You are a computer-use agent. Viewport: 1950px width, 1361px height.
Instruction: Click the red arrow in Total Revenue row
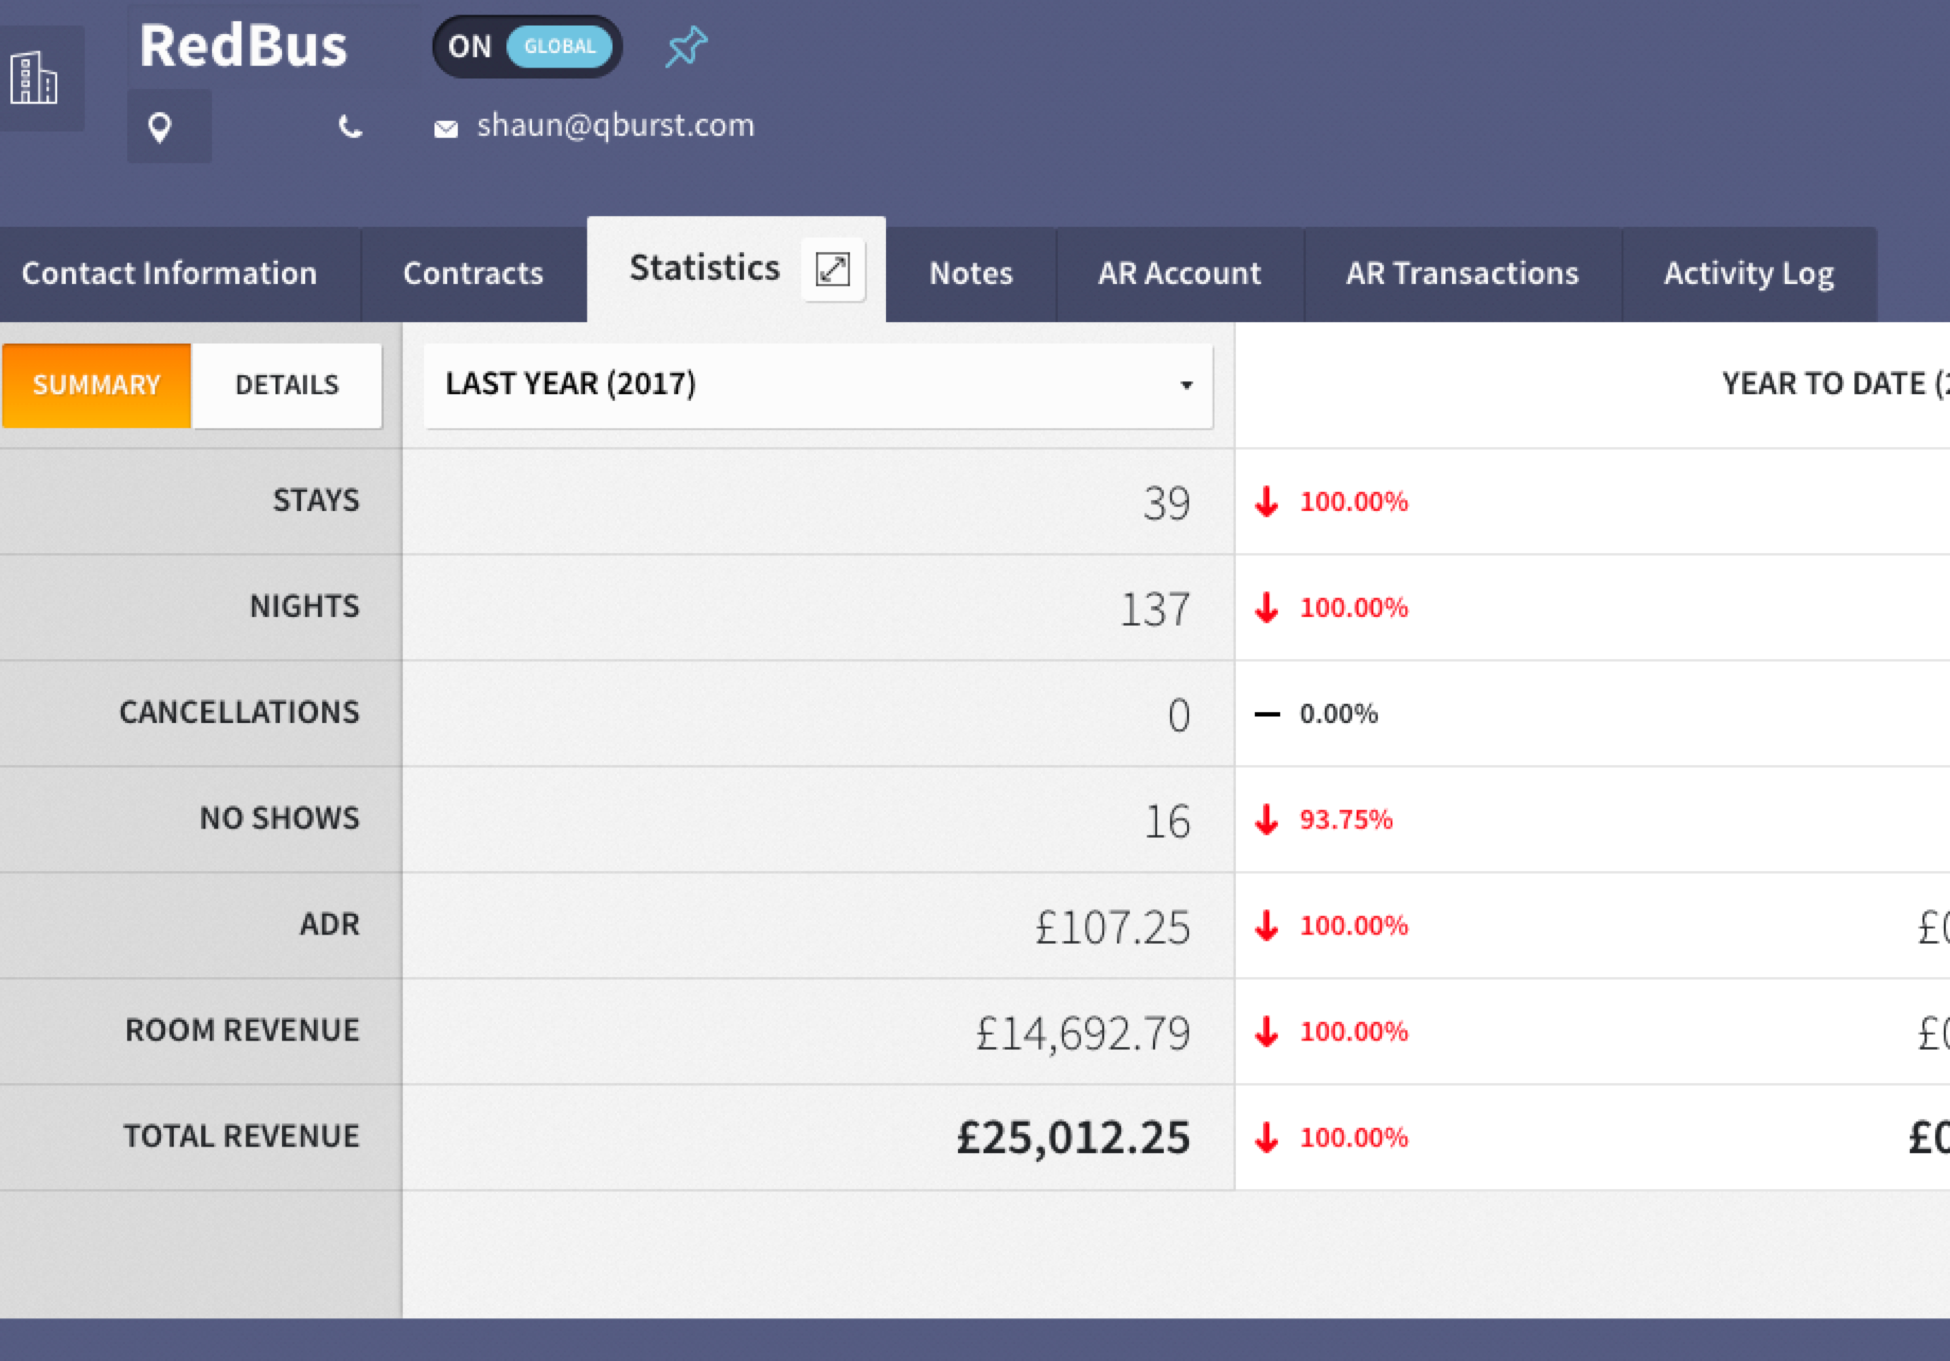(1267, 1137)
